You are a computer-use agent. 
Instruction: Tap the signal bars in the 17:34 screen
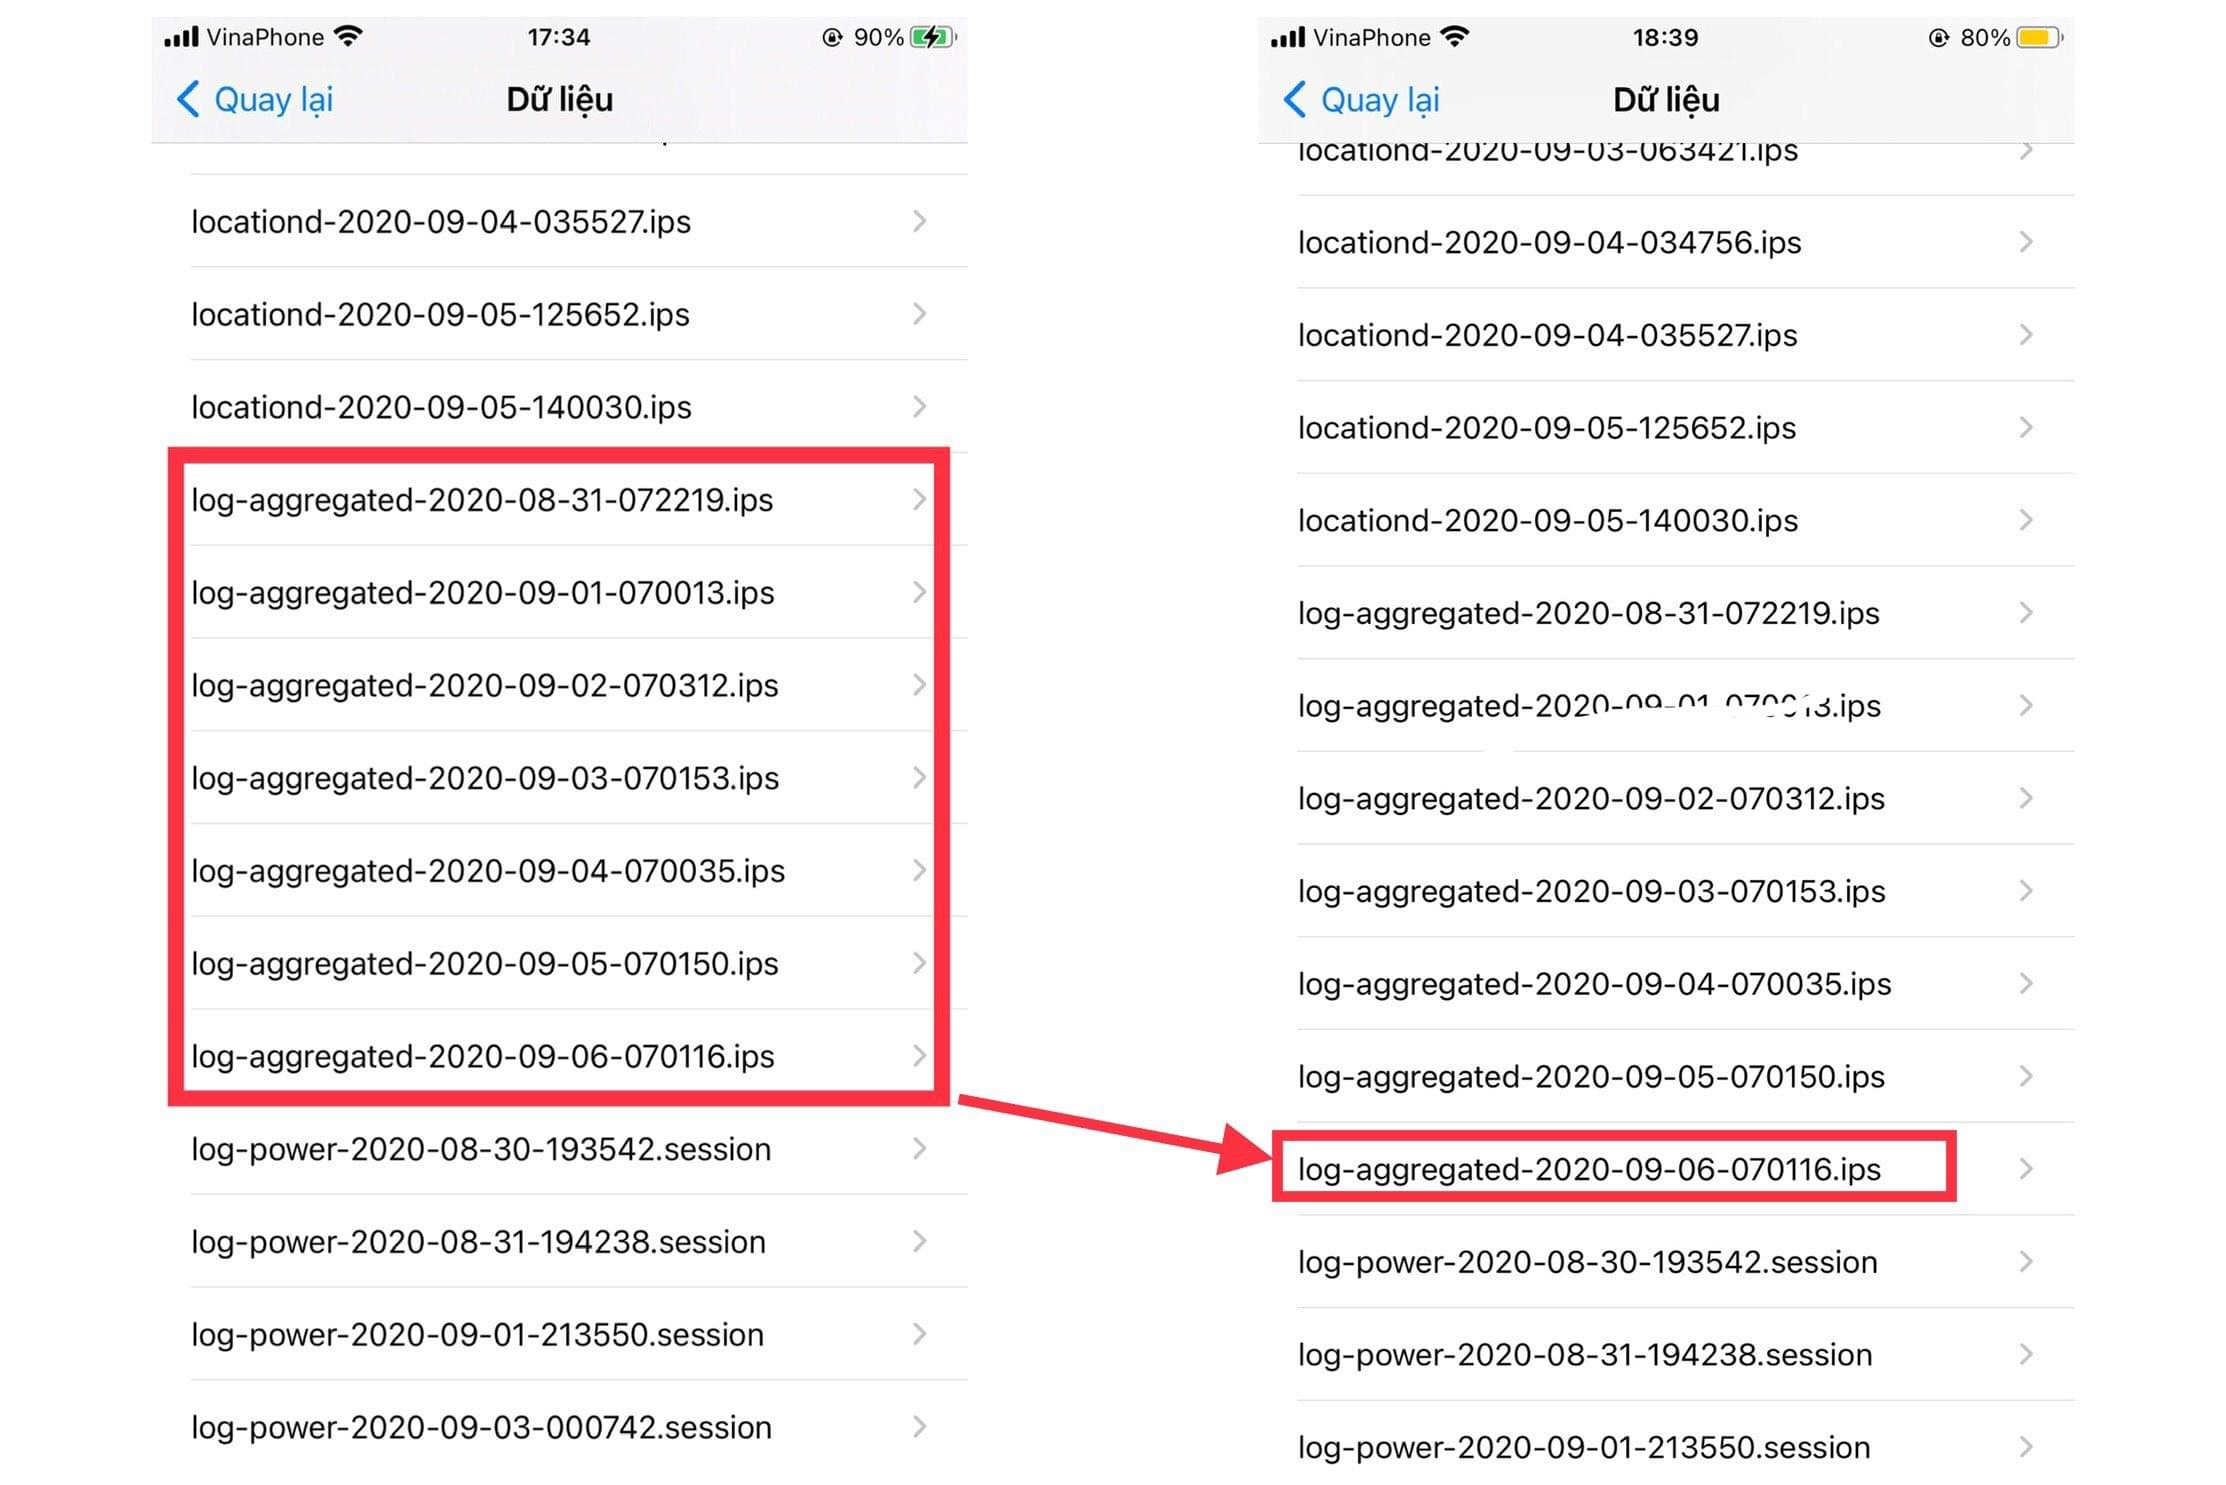coord(181,37)
